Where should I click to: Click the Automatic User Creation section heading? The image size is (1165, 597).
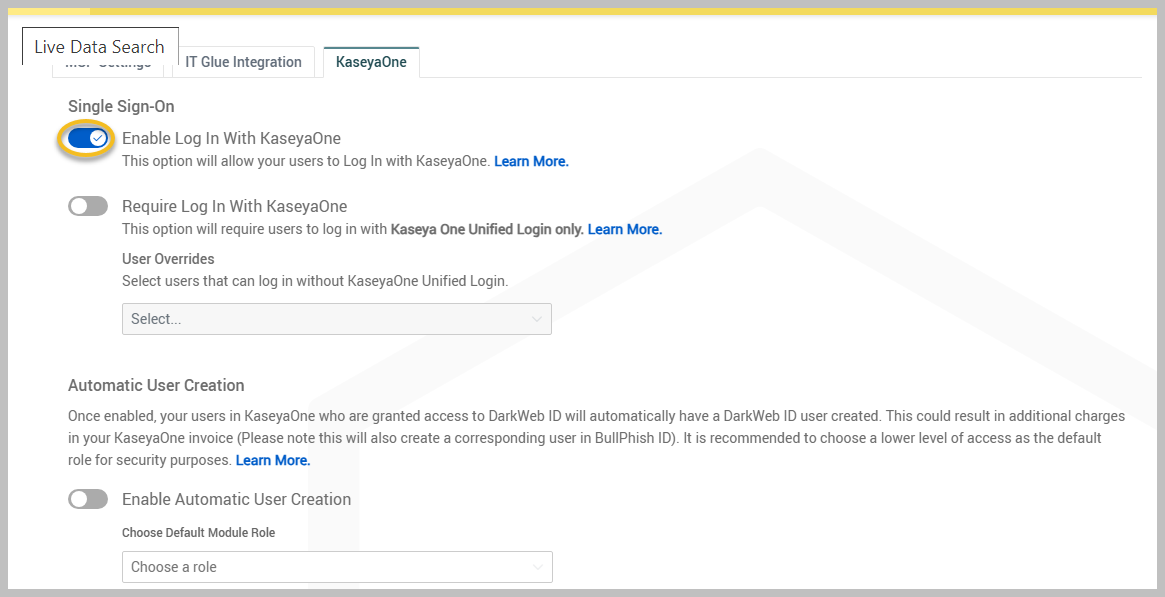[156, 385]
